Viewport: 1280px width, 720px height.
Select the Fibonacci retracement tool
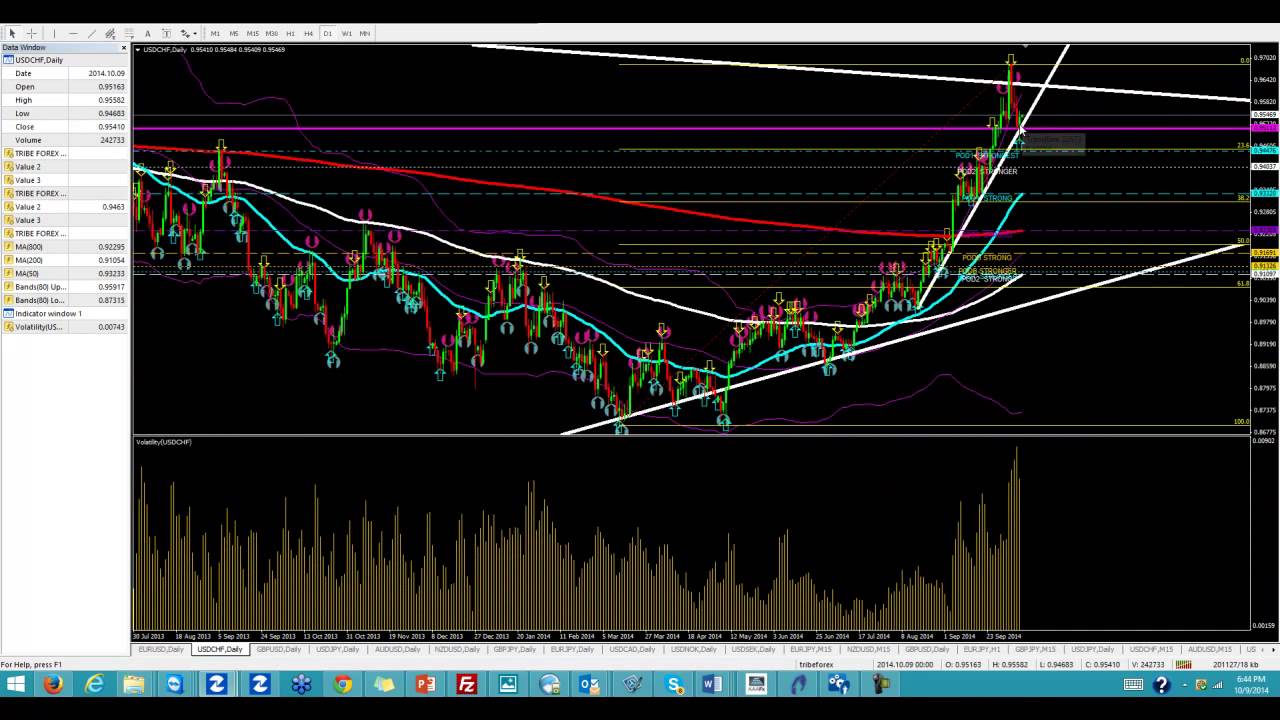129,33
